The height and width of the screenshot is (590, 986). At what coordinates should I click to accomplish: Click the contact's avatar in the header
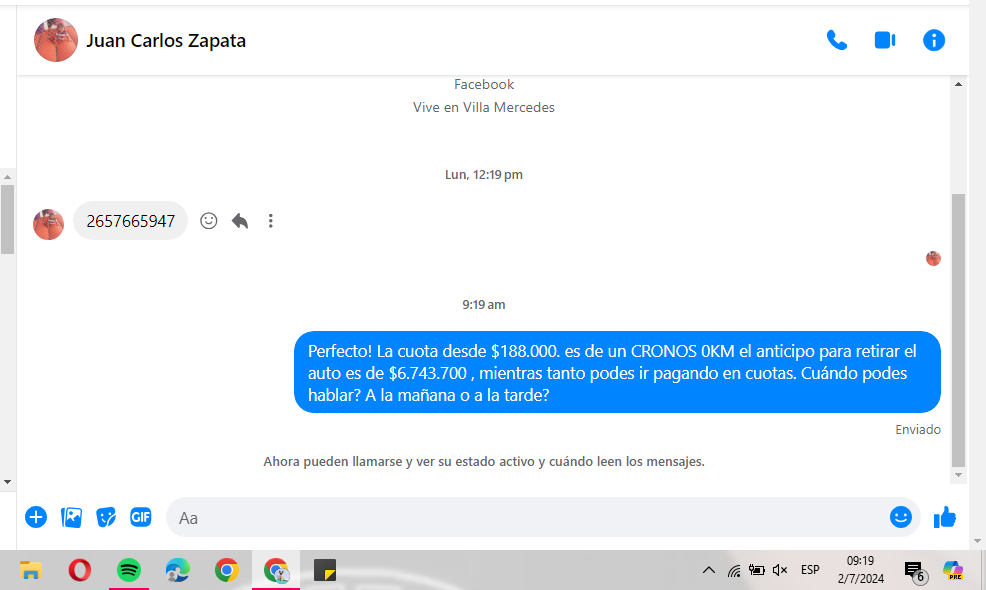click(56, 40)
